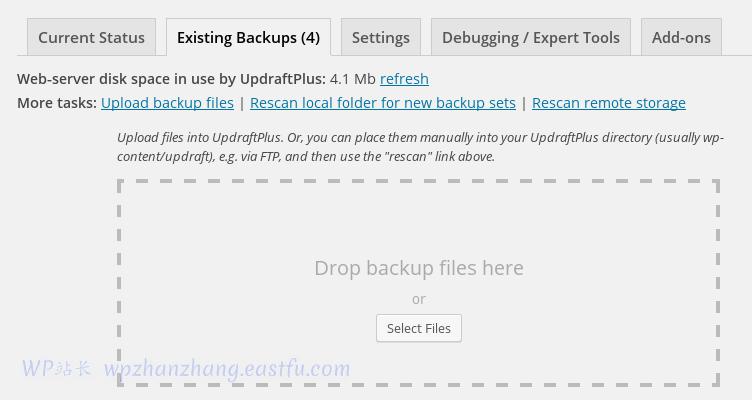Click the Rescan remote storage link

608,103
